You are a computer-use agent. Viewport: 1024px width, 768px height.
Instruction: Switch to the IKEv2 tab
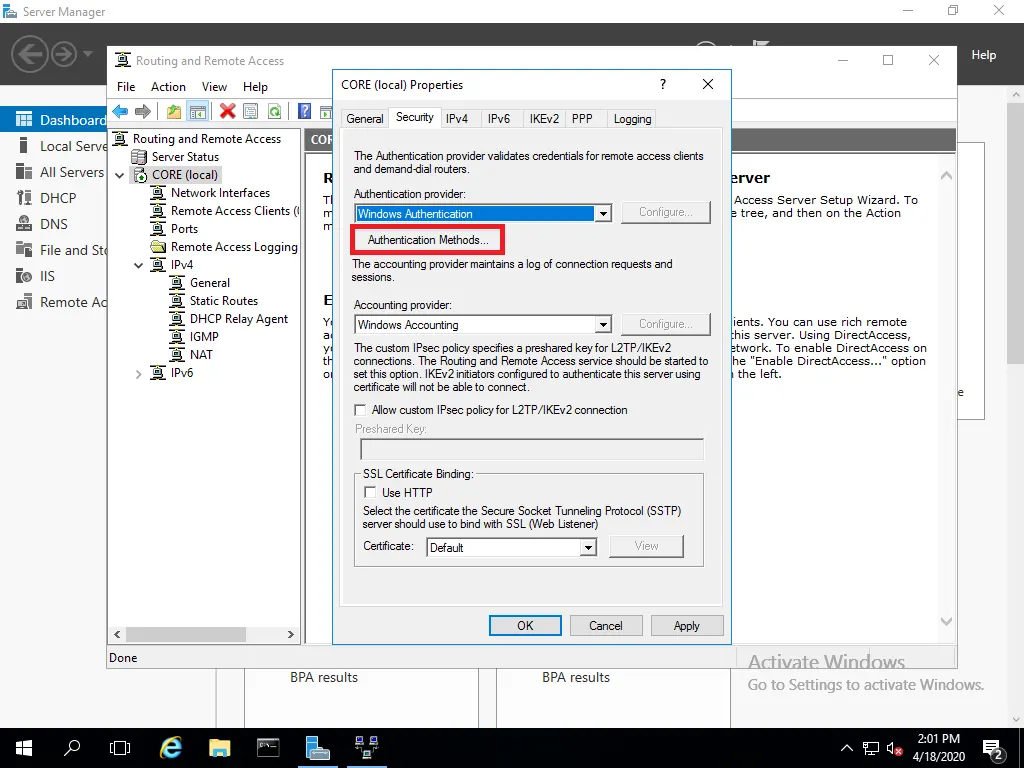pos(544,119)
